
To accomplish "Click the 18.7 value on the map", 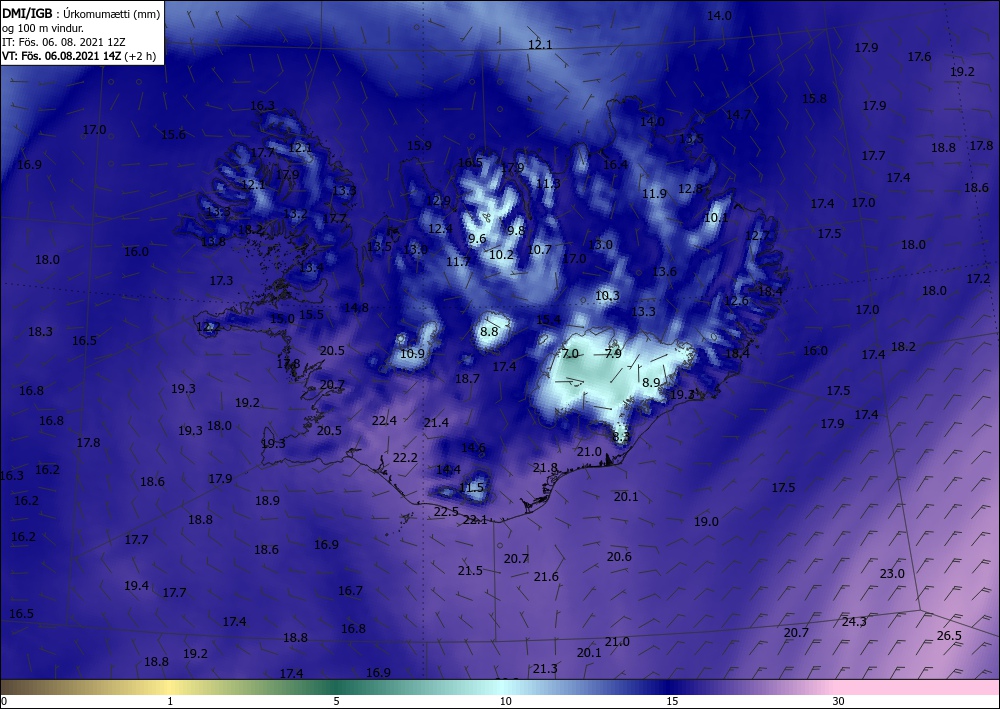I will (x=467, y=379).
